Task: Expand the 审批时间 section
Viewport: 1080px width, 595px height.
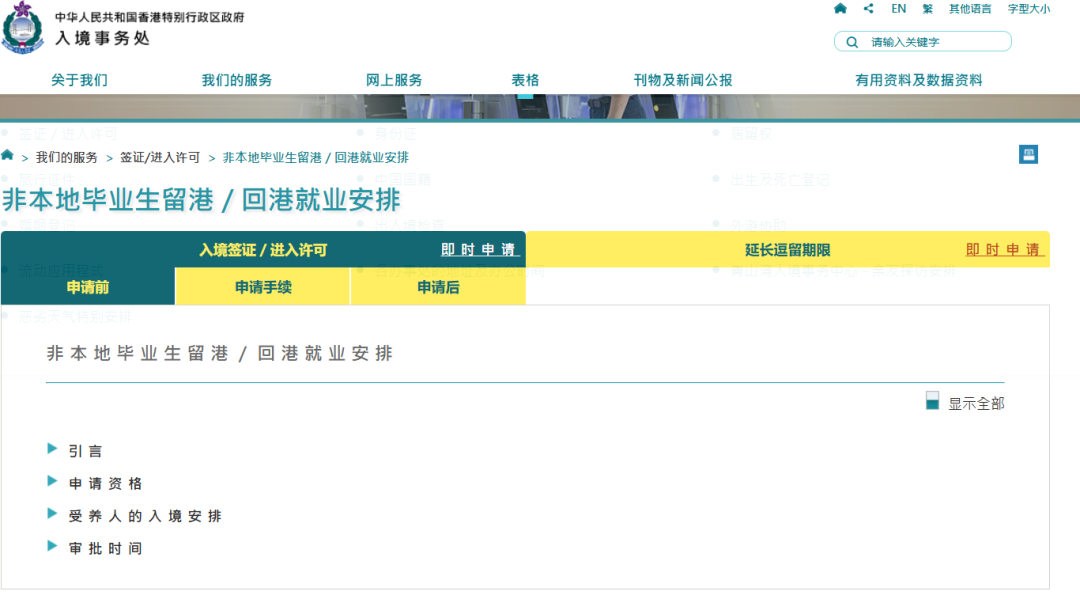Action: [x=105, y=549]
